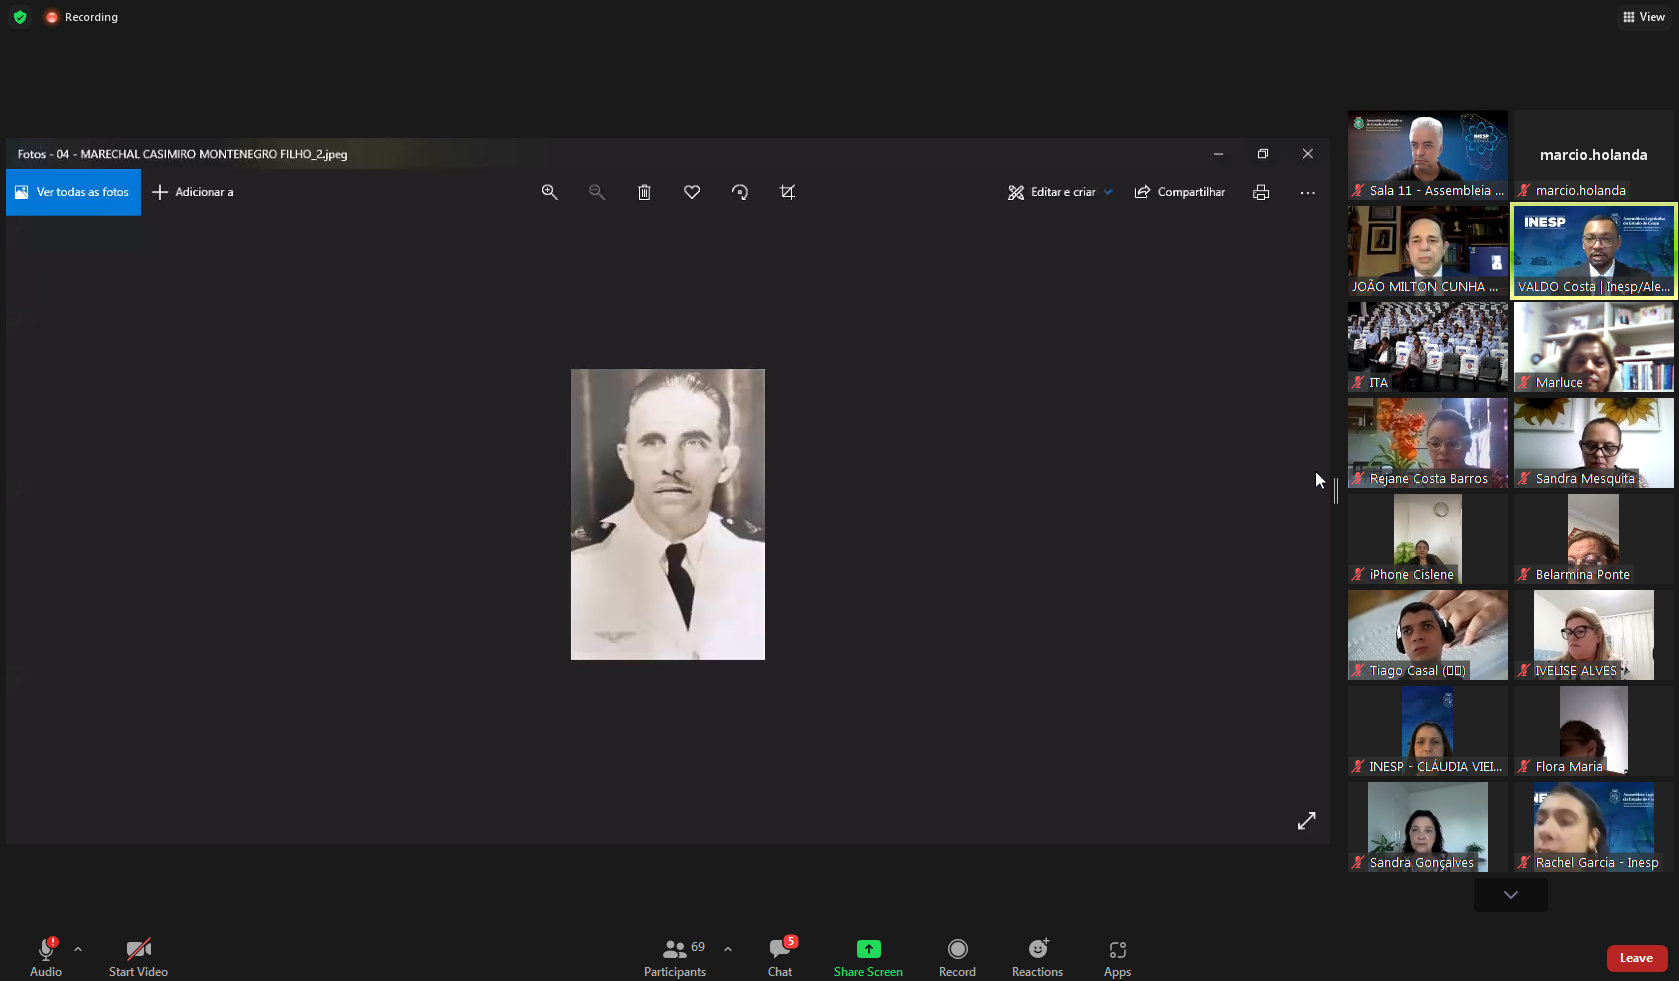The height and width of the screenshot is (981, 1679).
Task: Click Ver todas as fotos button
Action: (x=73, y=192)
